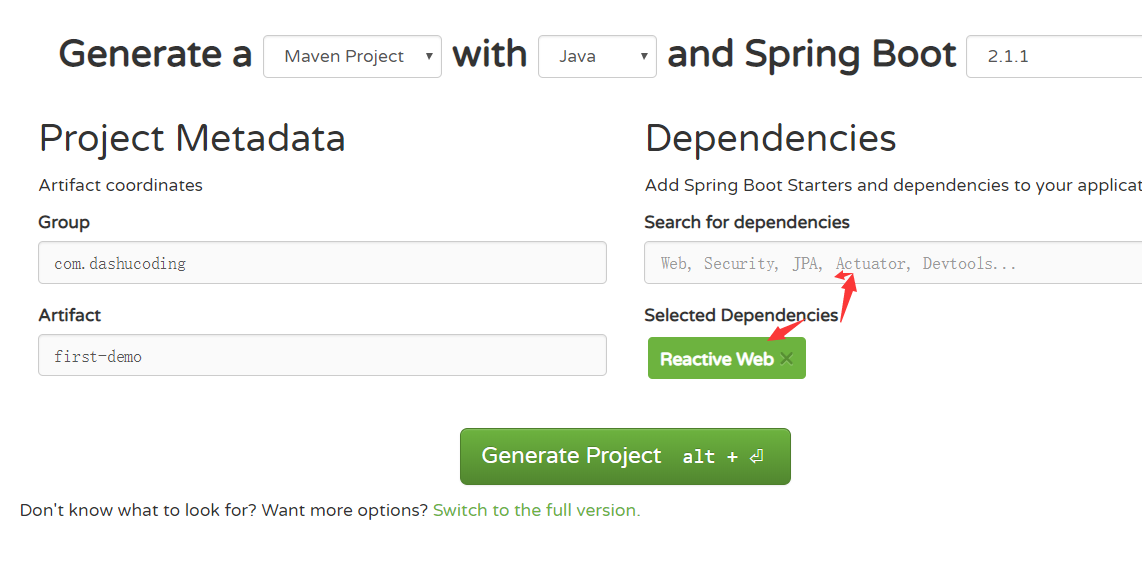Select the Reactive Web dependency tag label

716,359
